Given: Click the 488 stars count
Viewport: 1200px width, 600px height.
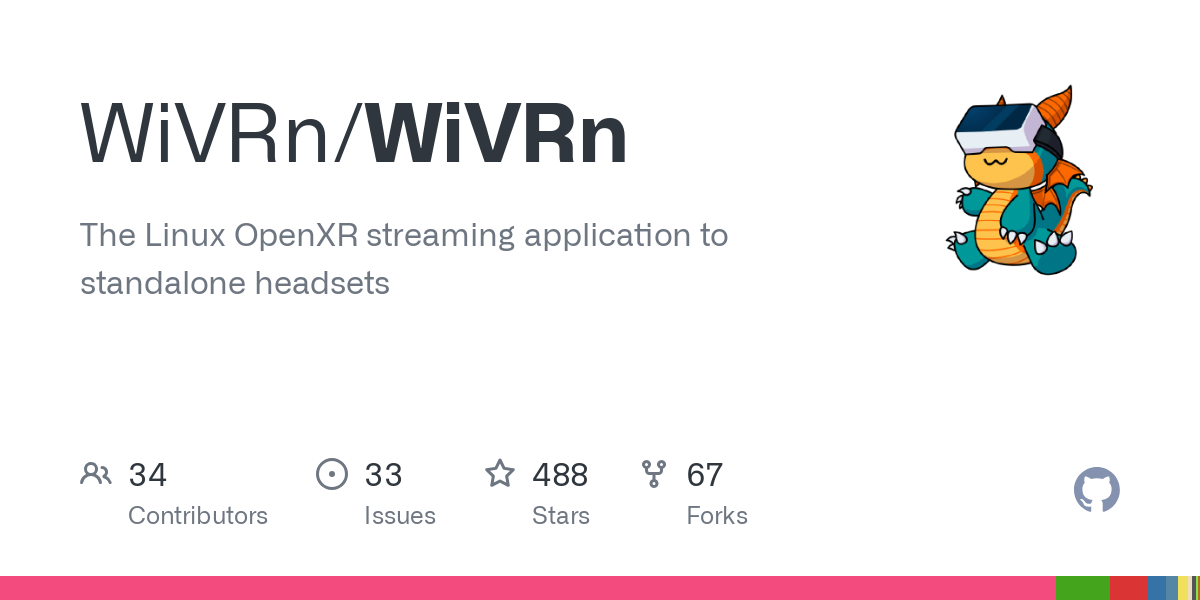Looking at the screenshot, I should [x=560, y=474].
